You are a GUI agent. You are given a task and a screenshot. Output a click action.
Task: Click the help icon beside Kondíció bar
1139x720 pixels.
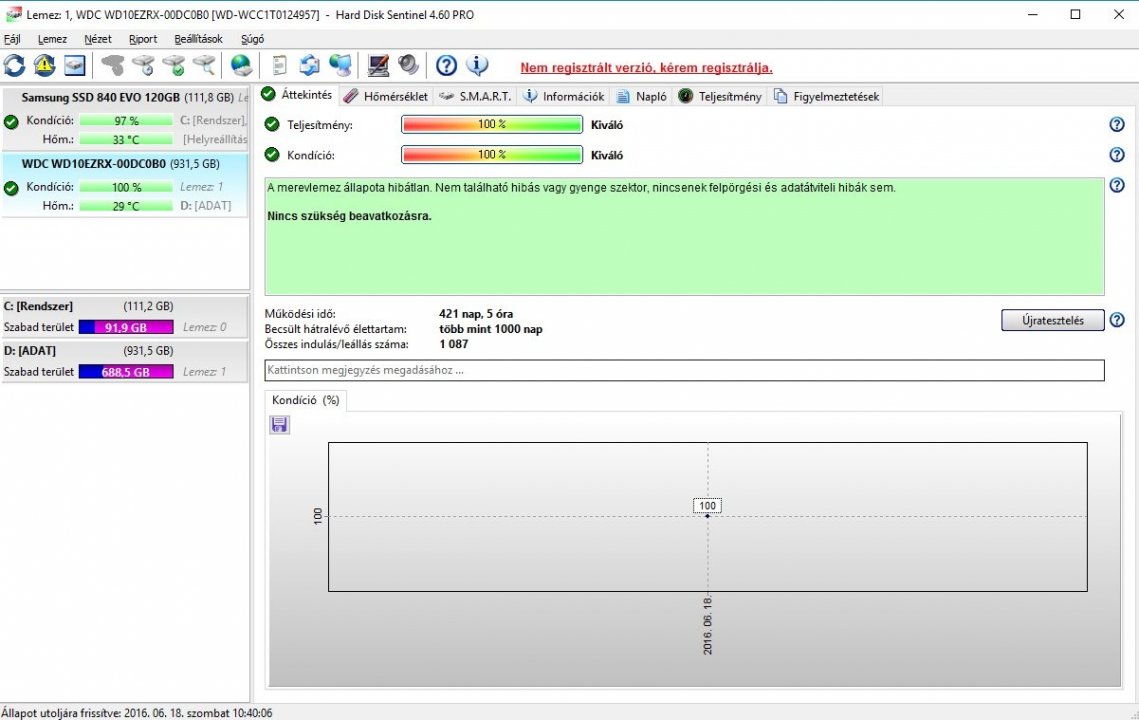(x=1117, y=155)
